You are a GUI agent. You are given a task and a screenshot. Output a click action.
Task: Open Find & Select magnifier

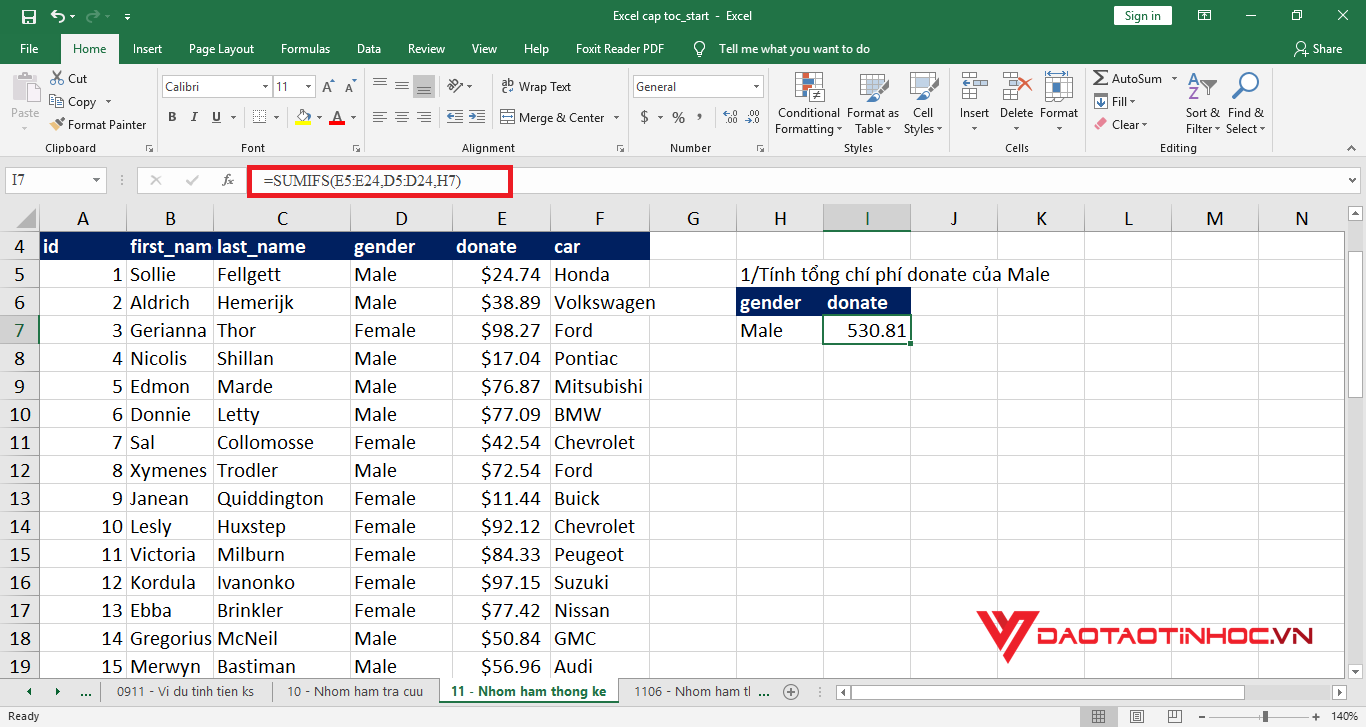(x=1246, y=103)
